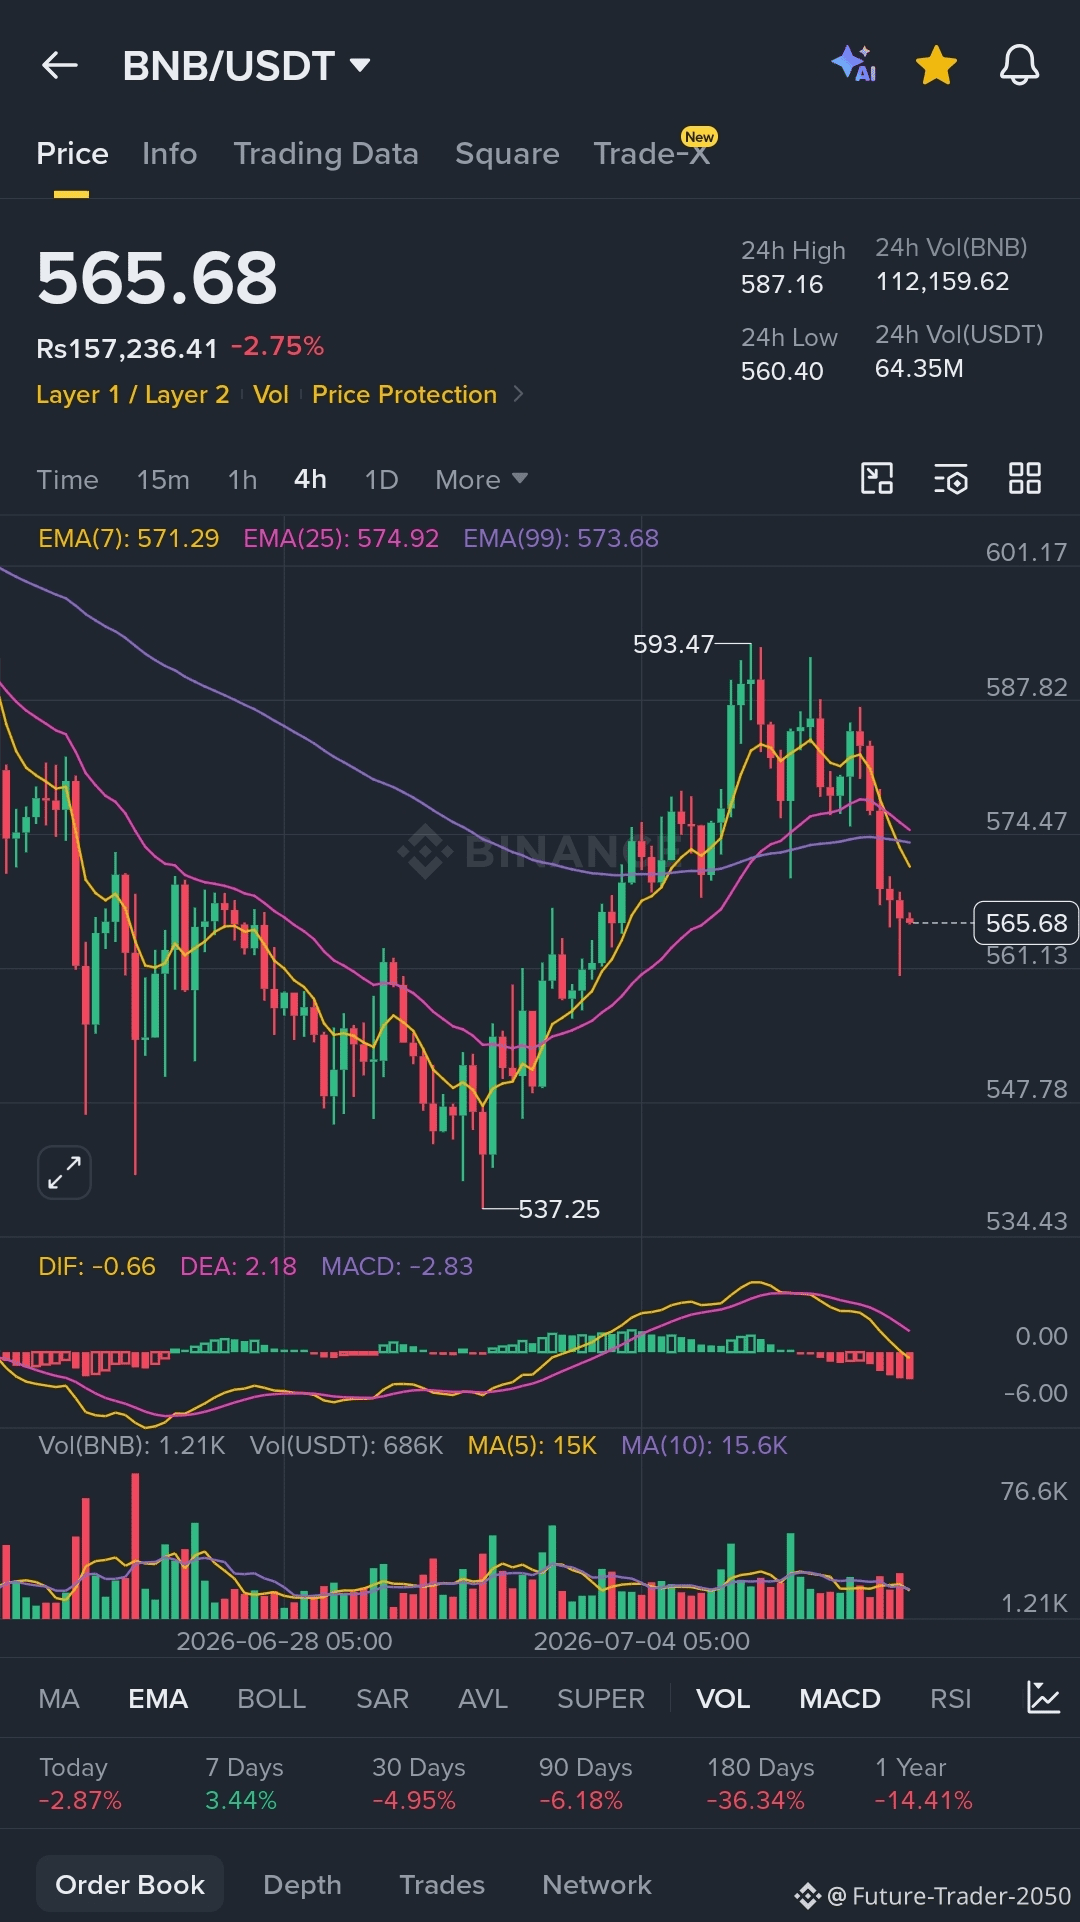Expand the More timeframes dropdown
Image resolution: width=1080 pixels, height=1922 pixels.
(481, 480)
